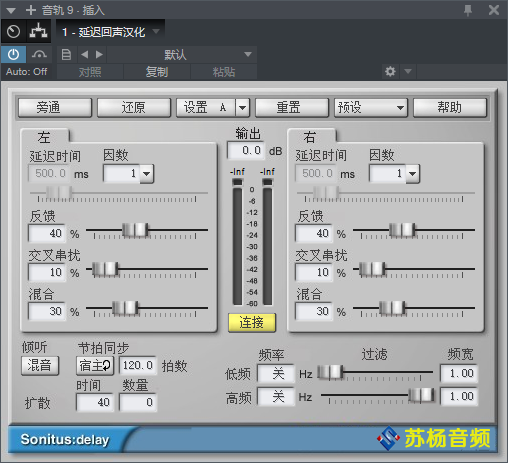This screenshot has width=508, height=463.
Task: Open right channel 因数 factor dropdown
Action: click(413, 174)
